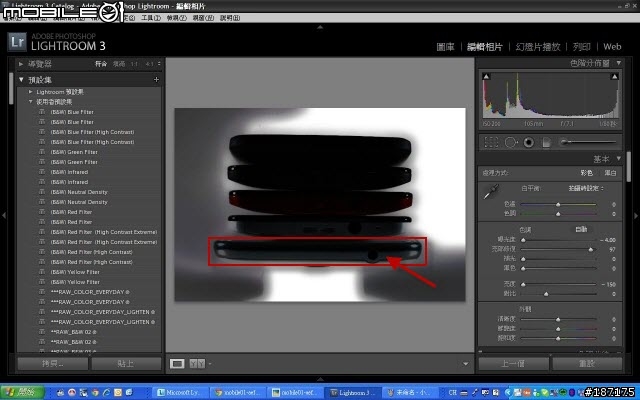This screenshot has width=640, height=400.
Task: Click the stacked phones photo preview
Action: [x=320, y=204]
